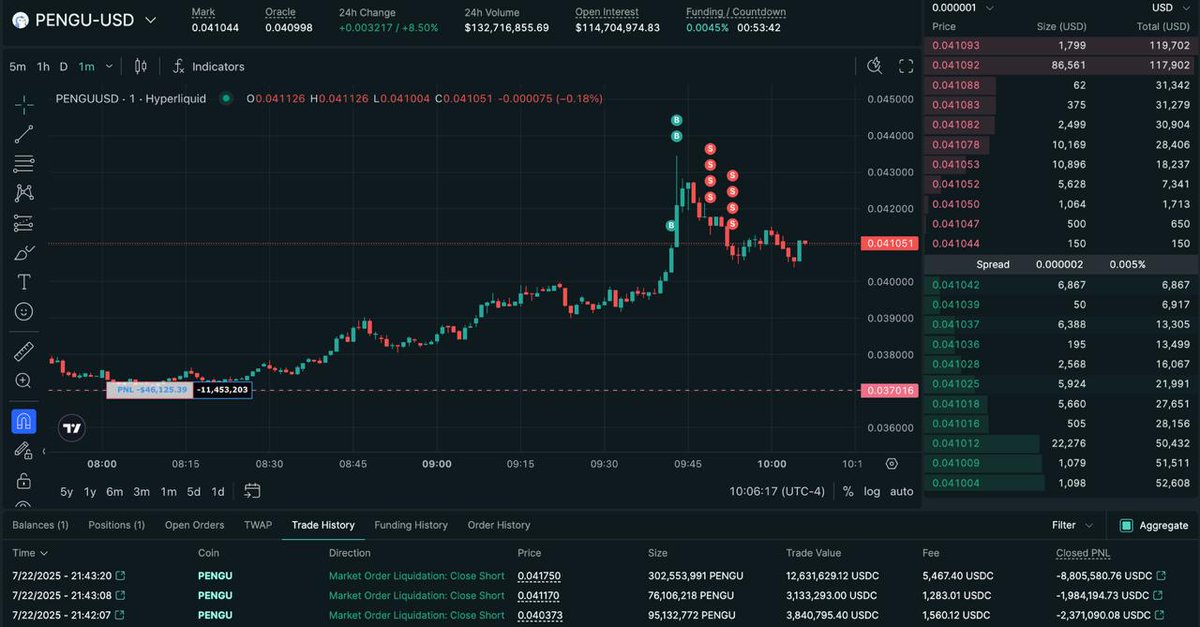Toggle percent scale on price axis
Viewport: 1200px width, 627px height.
click(x=848, y=491)
